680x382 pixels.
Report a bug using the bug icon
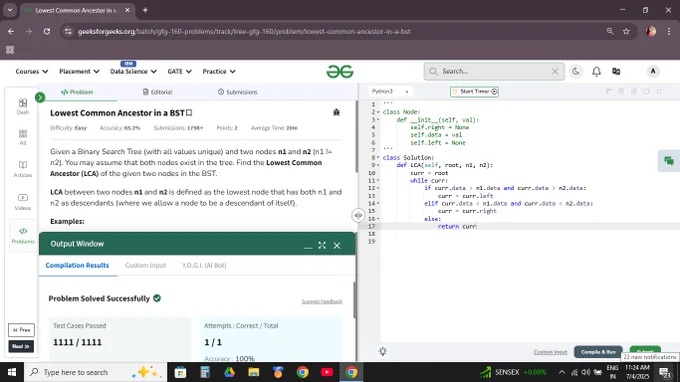click(337, 112)
